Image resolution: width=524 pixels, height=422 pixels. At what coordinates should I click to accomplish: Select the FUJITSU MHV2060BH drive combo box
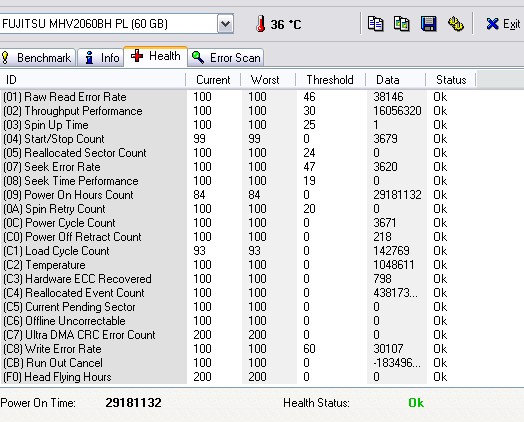click(x=116, y=24)
